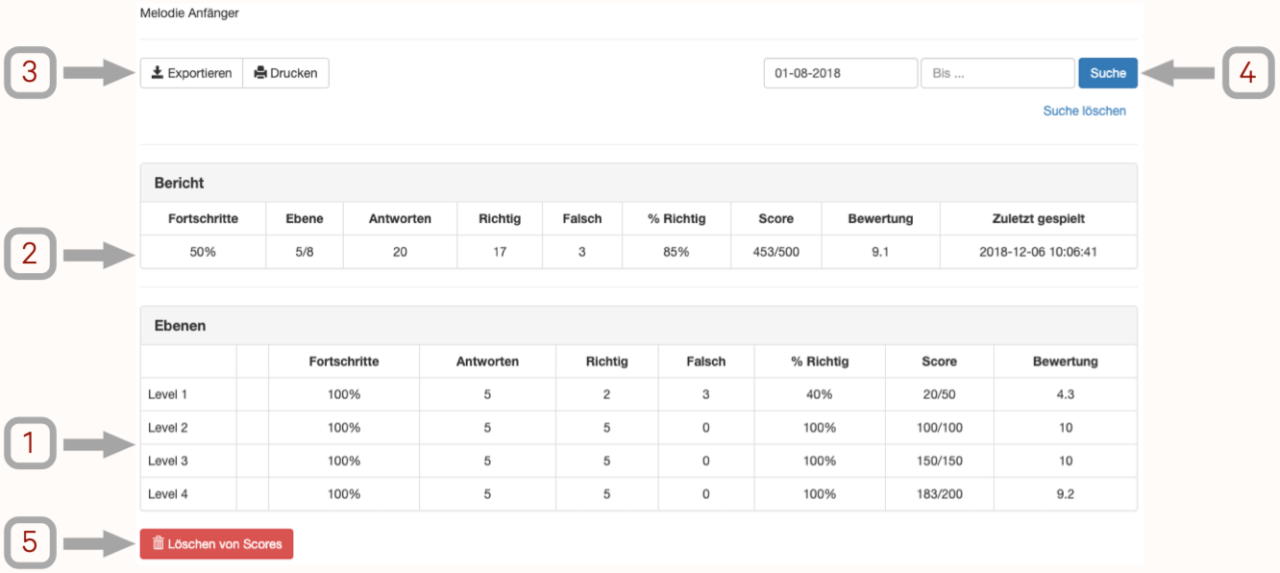The image size is (1280, 573).
Task: Click the Level 3 score 150/150
Action: pyautogui.click(x=939, y=461)
